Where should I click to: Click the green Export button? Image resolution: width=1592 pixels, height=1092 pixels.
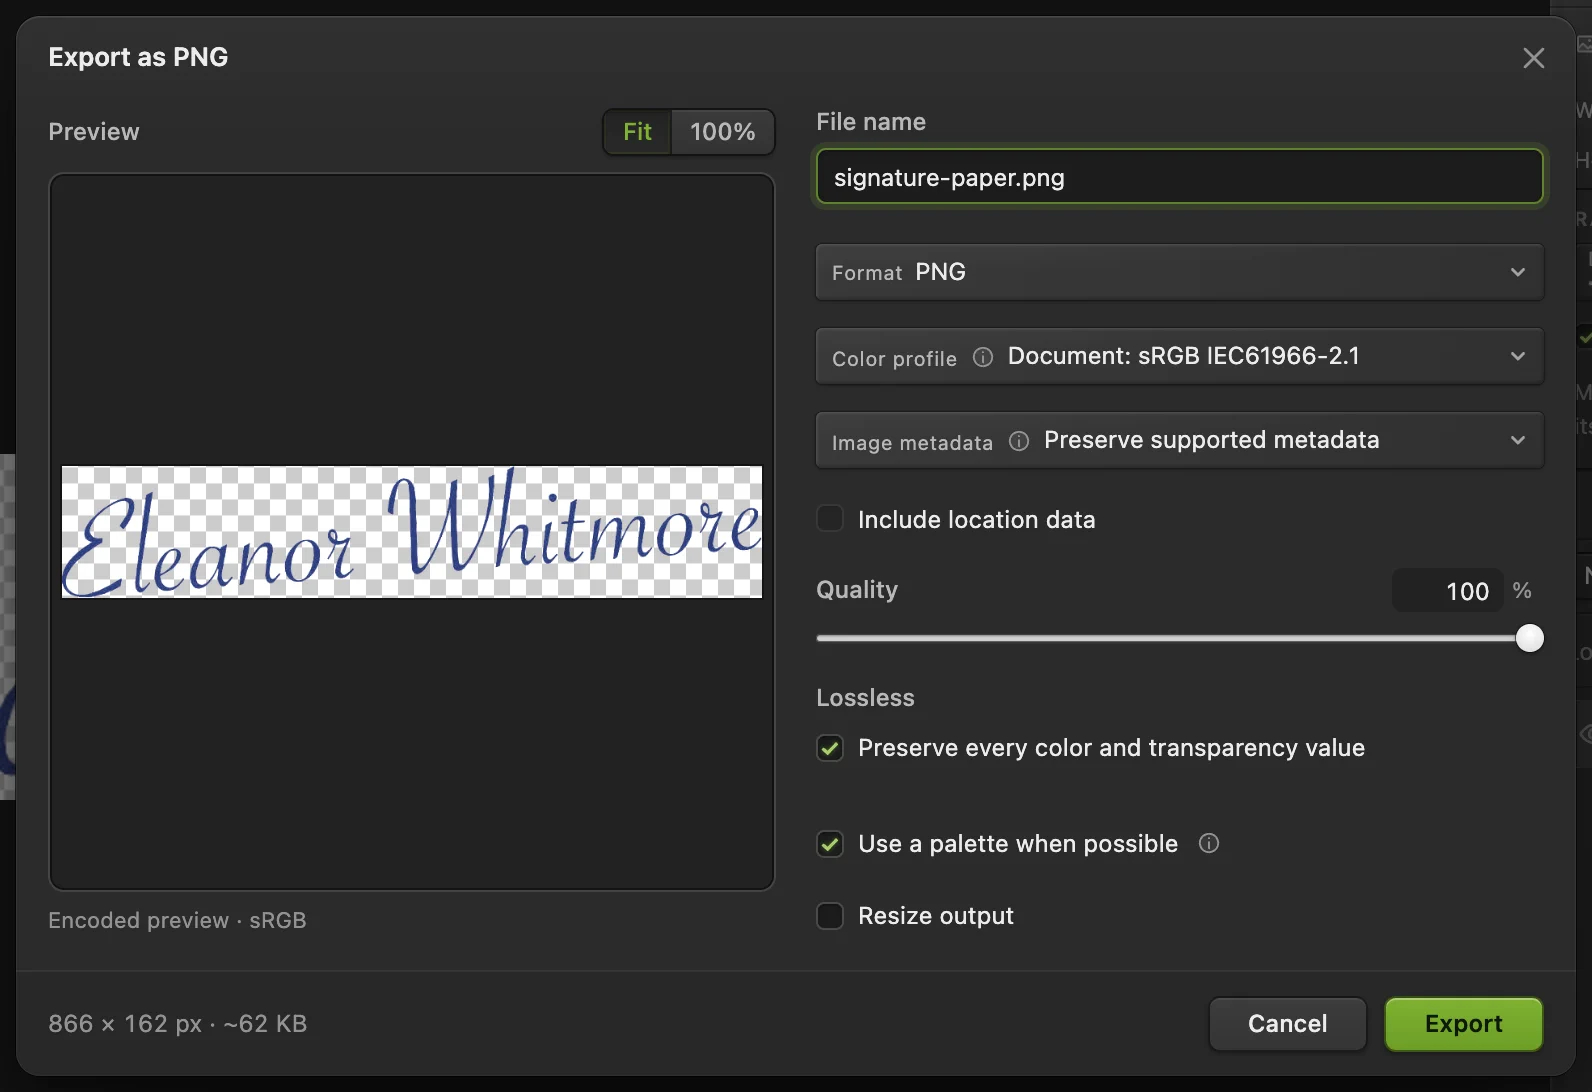[1464, 1024]
